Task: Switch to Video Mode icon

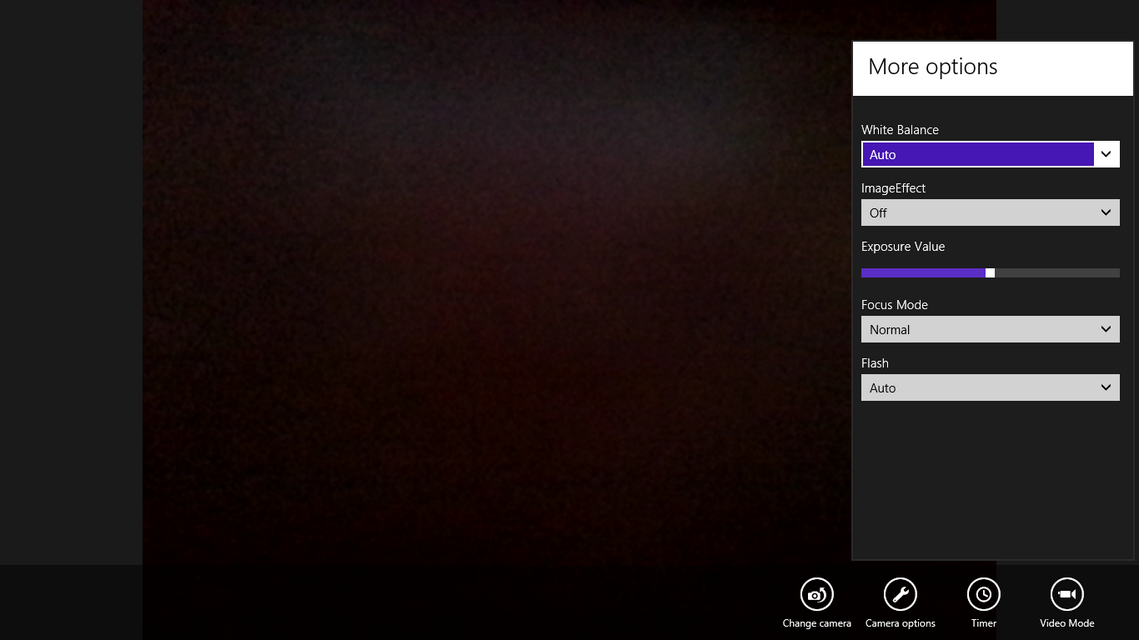Action: (1066, 595)
